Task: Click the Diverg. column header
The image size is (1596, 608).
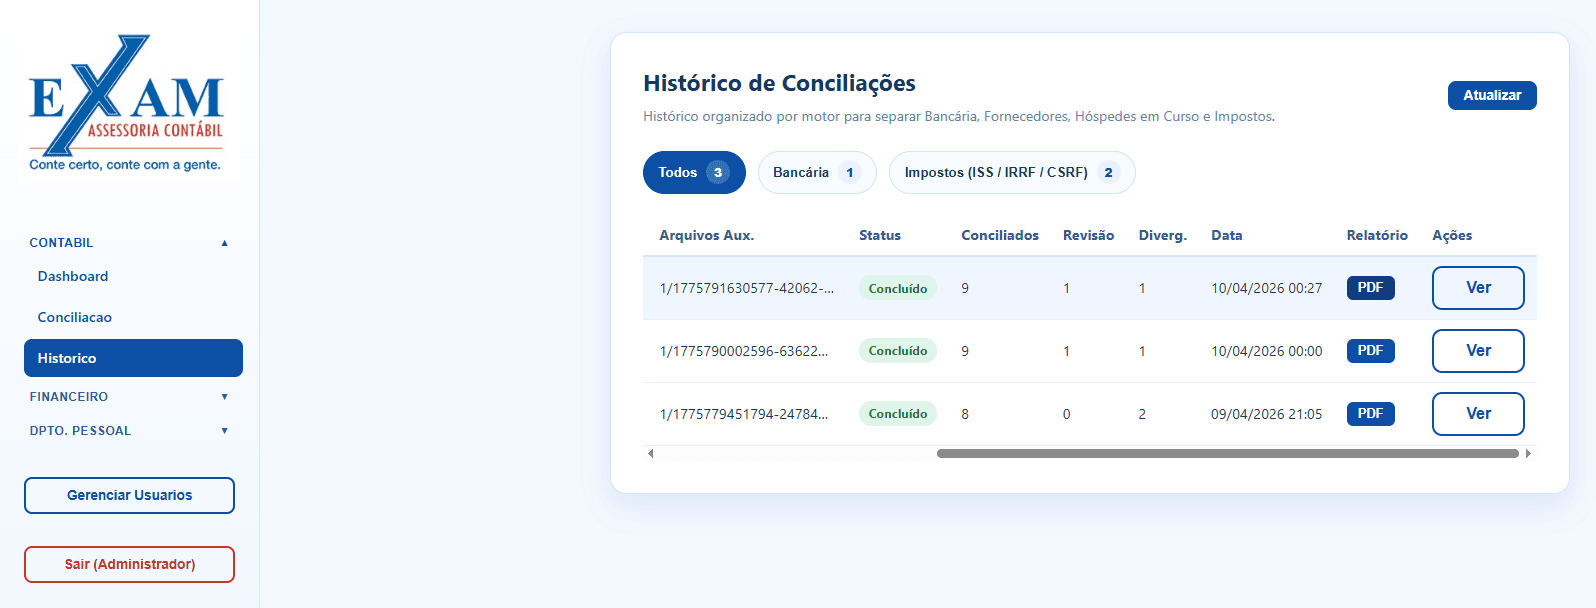Action: [x=1163, y=235]
